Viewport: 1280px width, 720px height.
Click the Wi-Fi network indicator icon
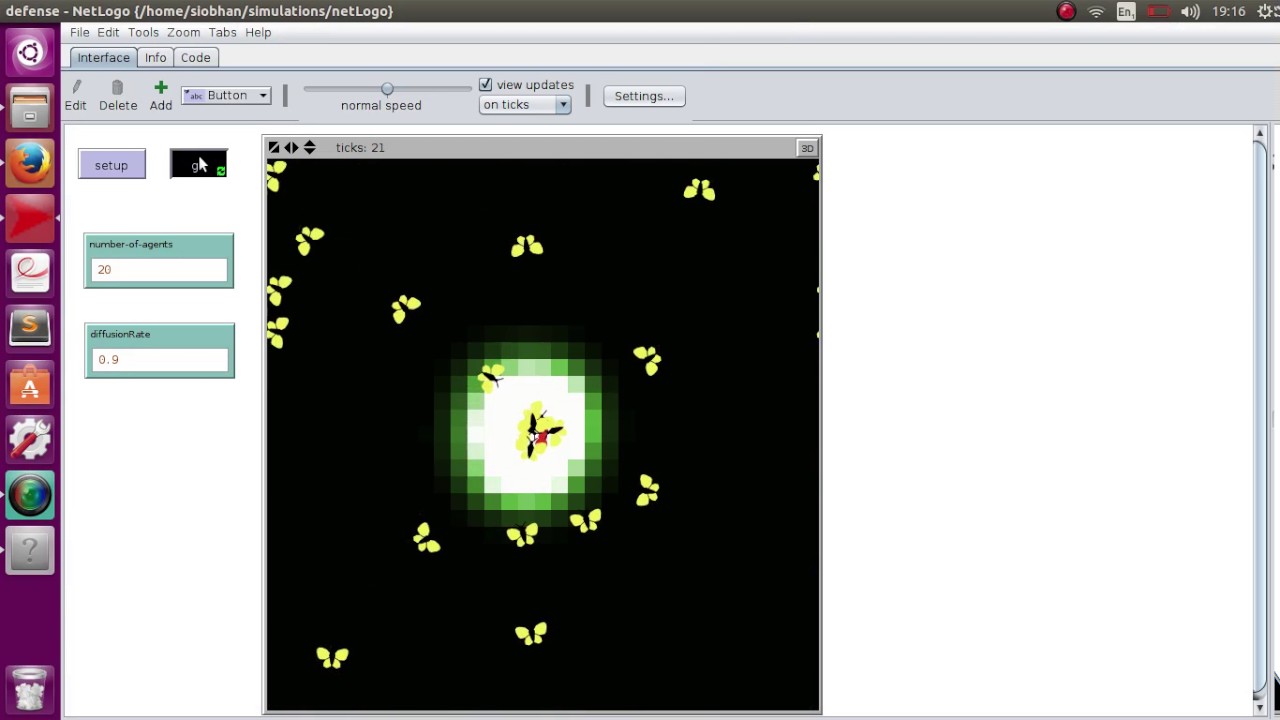(x=1096, y=11)
